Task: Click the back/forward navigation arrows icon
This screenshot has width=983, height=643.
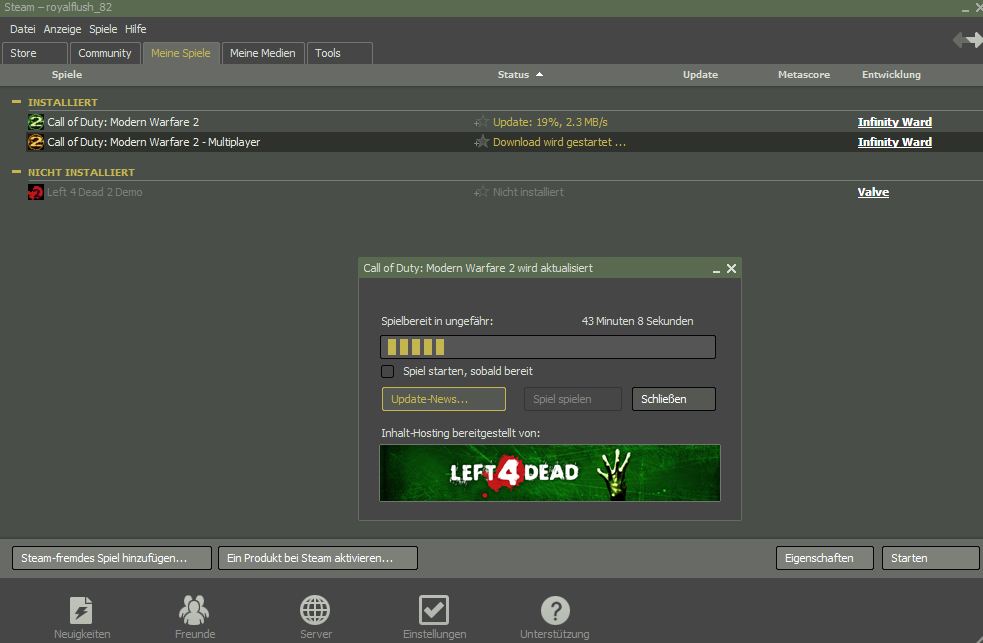Action: click(x=967, y=39)
